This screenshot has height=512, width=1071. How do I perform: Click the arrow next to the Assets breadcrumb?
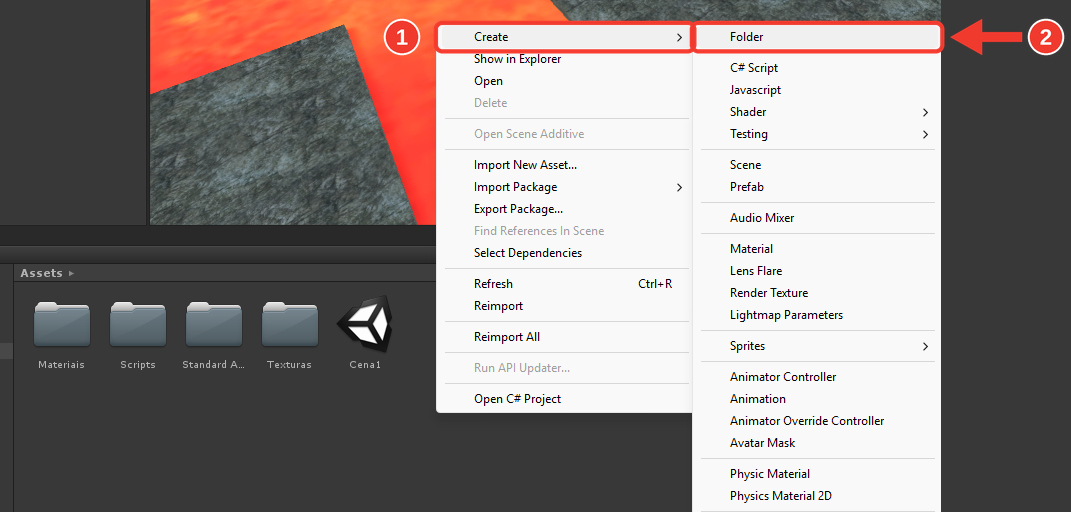click(72, 273)
